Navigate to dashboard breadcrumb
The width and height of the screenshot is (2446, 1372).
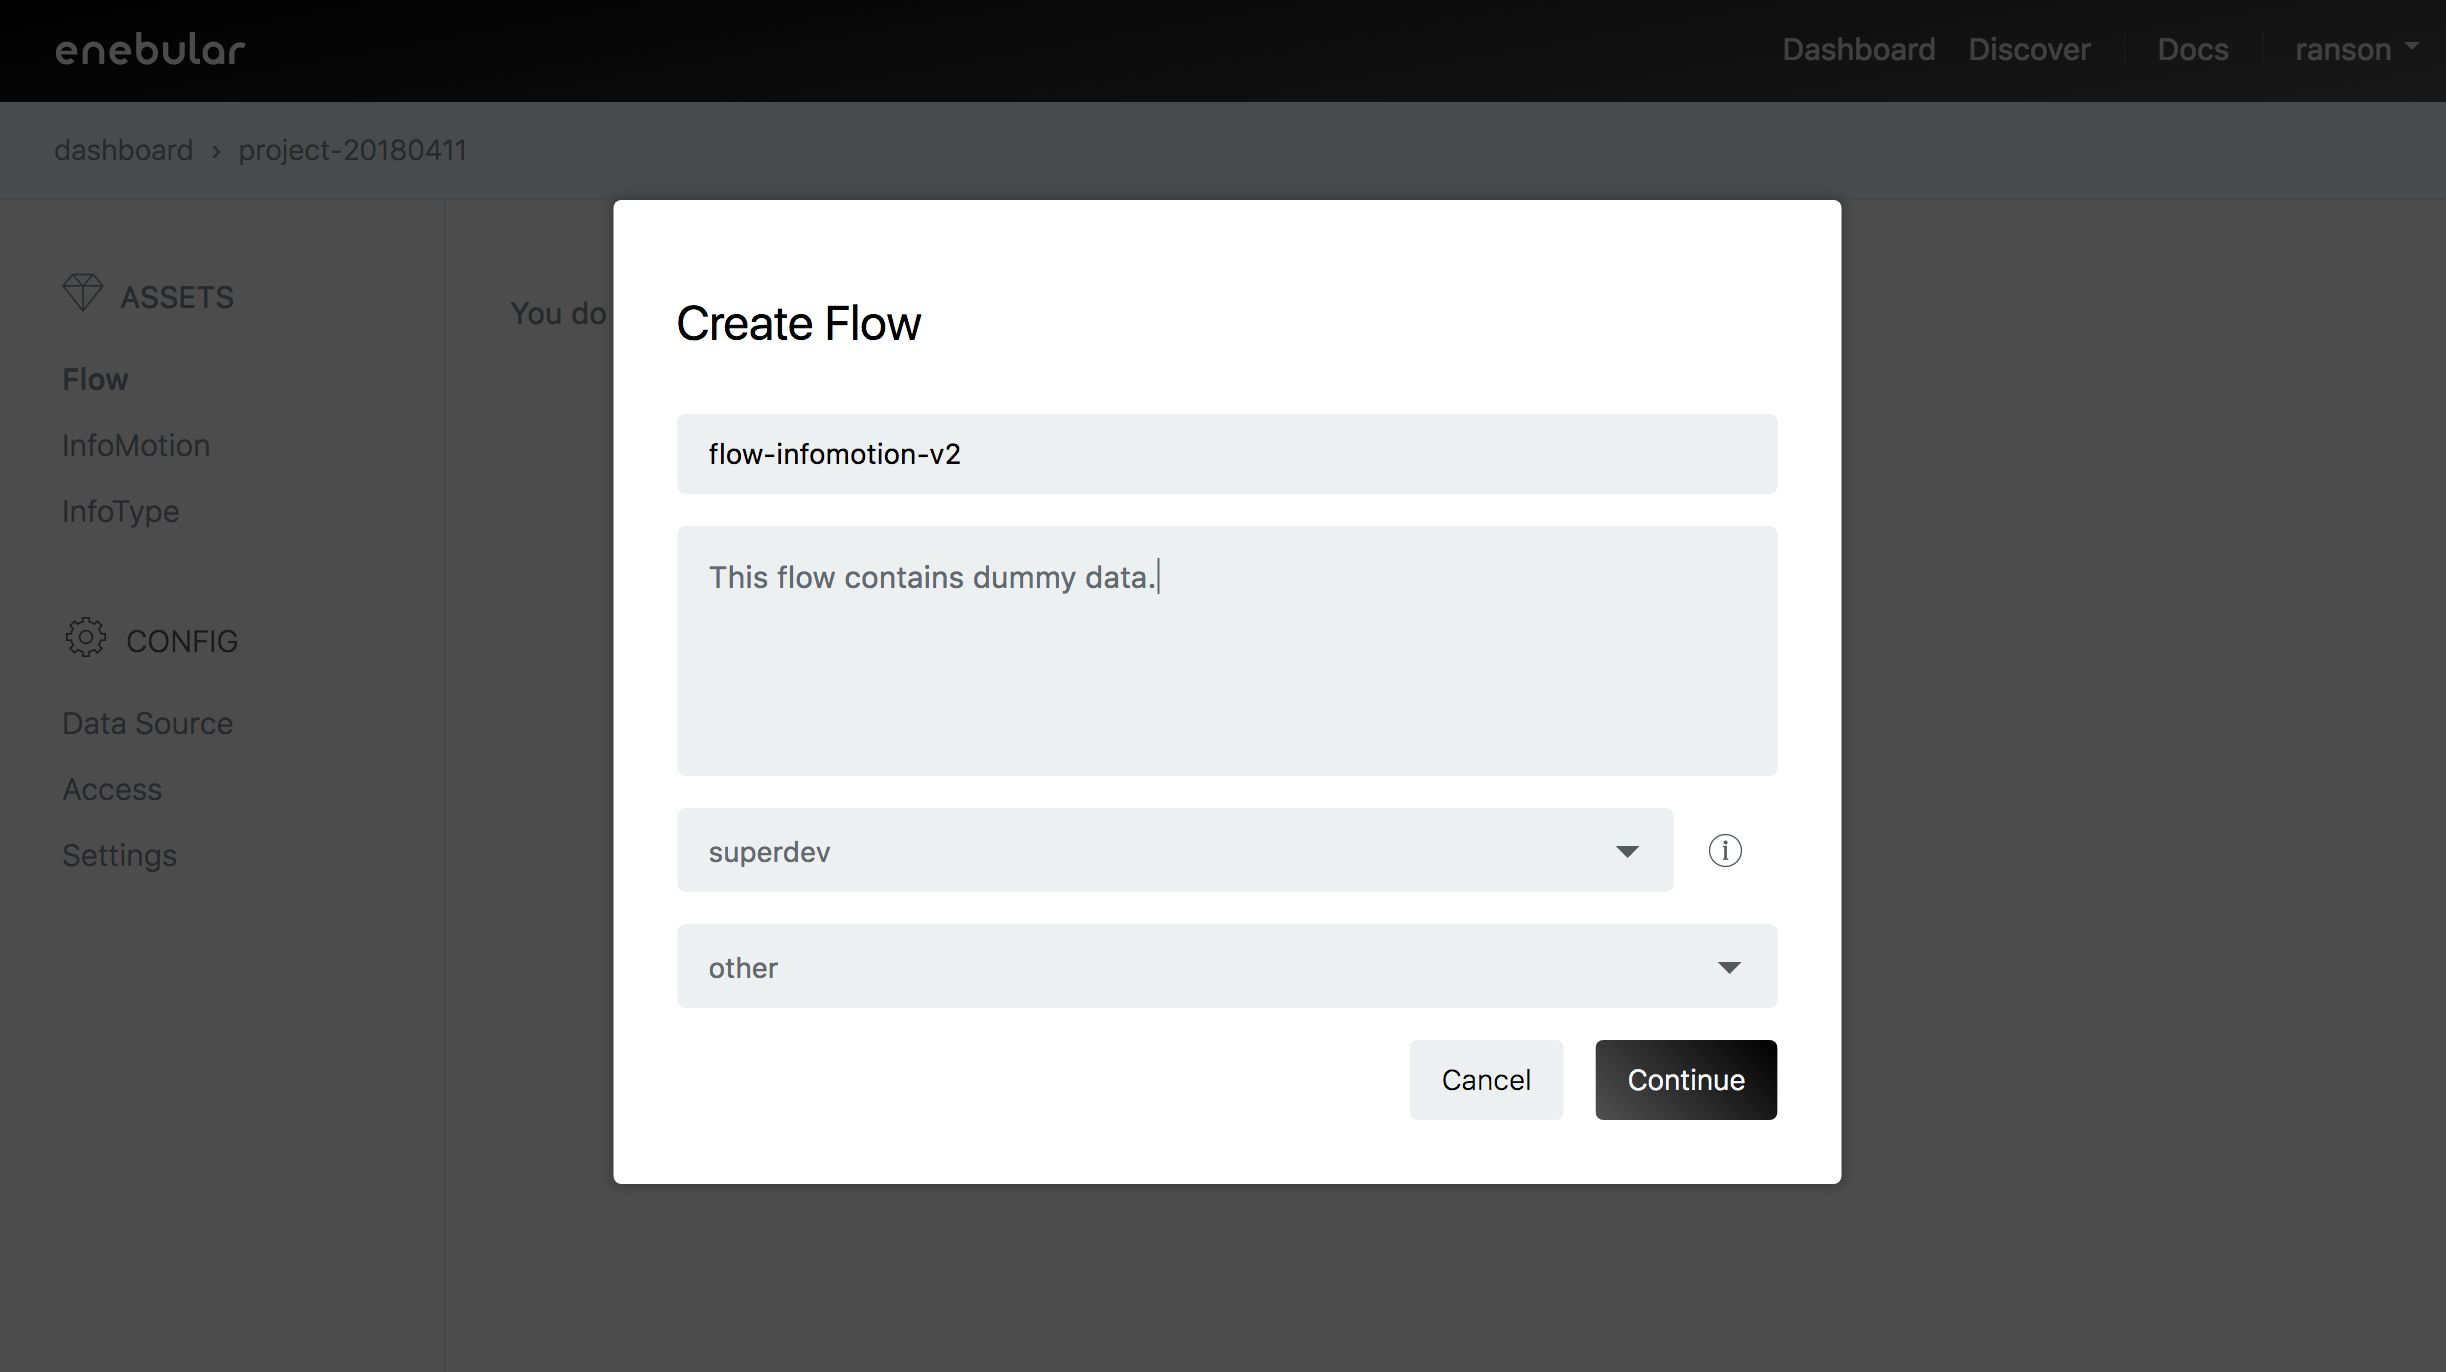click(123, 150)
